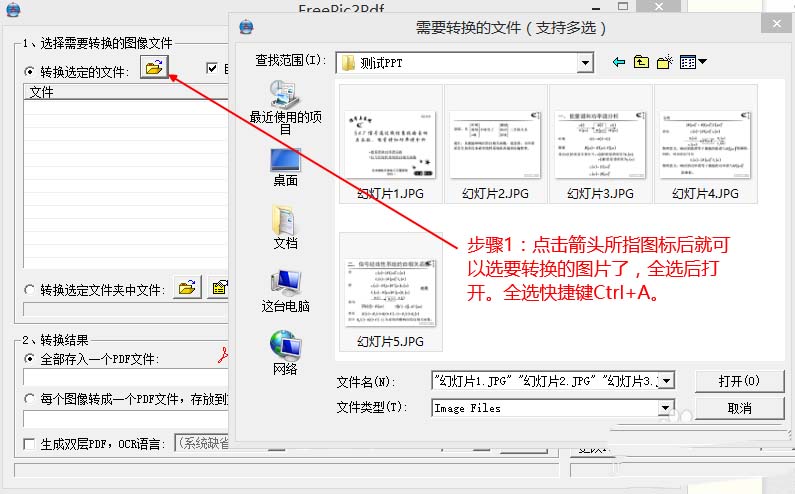Click the selected folder path field
795x494 pixels.
pyautogui.click(x=126, y=309)
